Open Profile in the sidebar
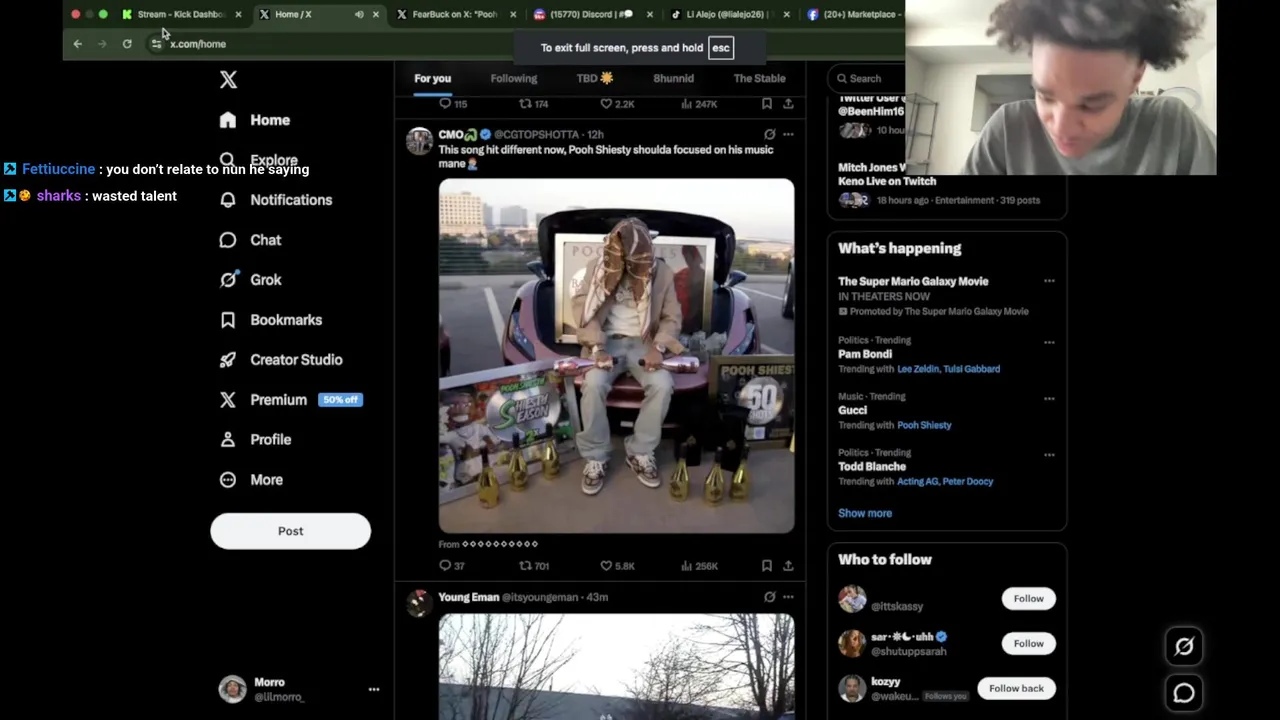Image resolution: width=1280 pixels, height=720 pixels. [255, 440]
